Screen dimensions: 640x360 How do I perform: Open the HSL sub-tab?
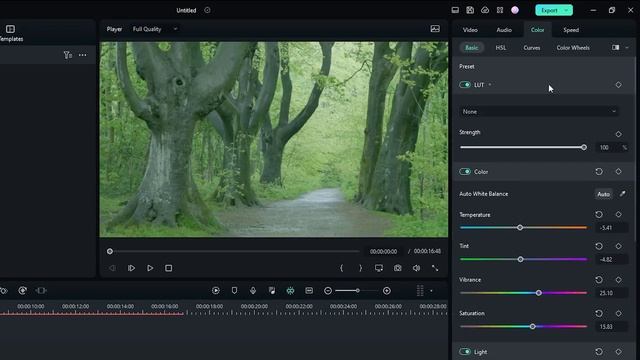click(500, 48)
